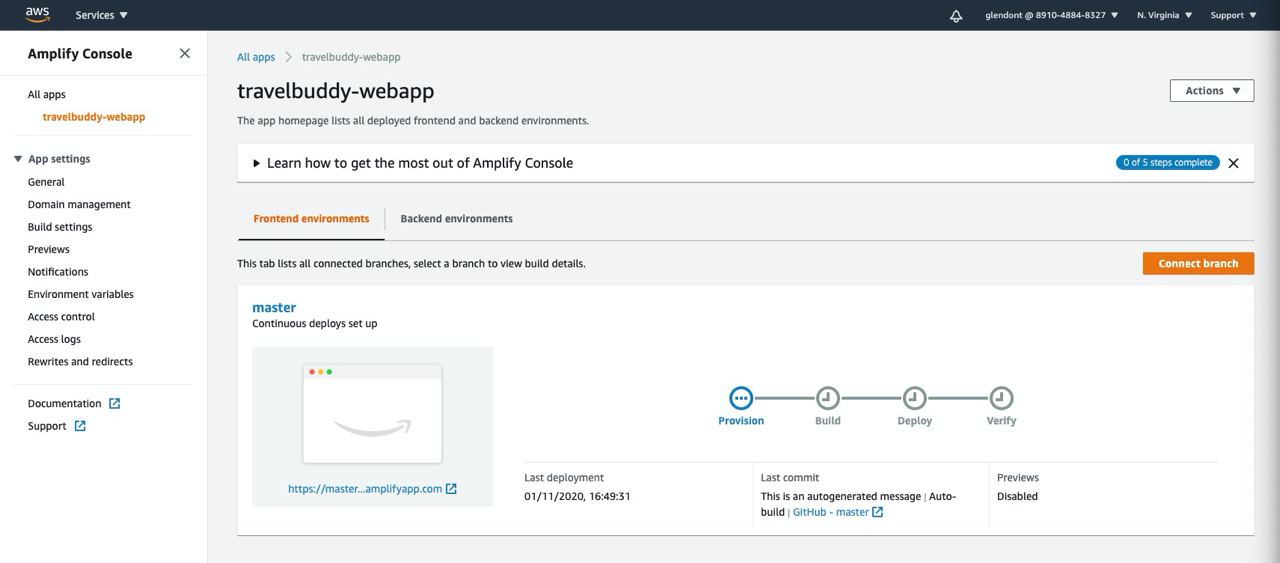Dismiss the Learn how banner
1280x563 pixels.
1233,163
